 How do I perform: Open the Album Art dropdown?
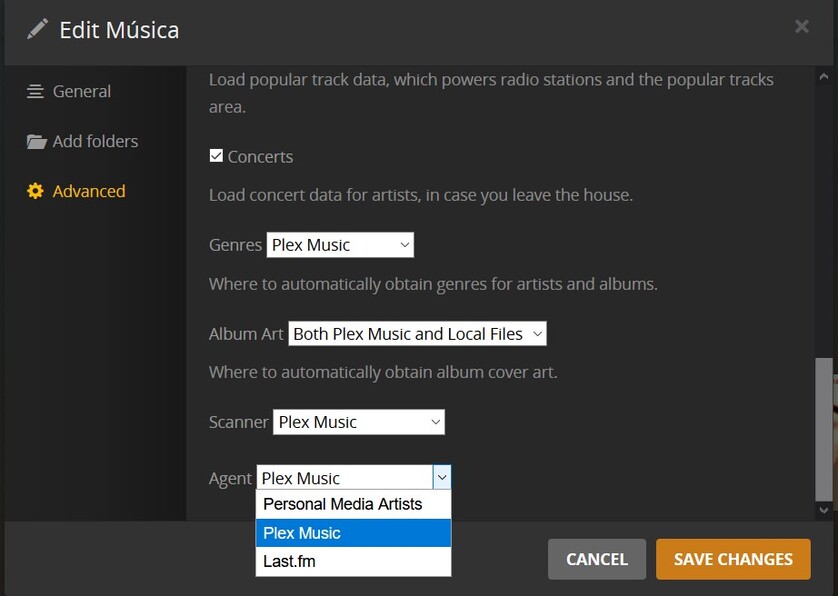[x=417, y=334]
